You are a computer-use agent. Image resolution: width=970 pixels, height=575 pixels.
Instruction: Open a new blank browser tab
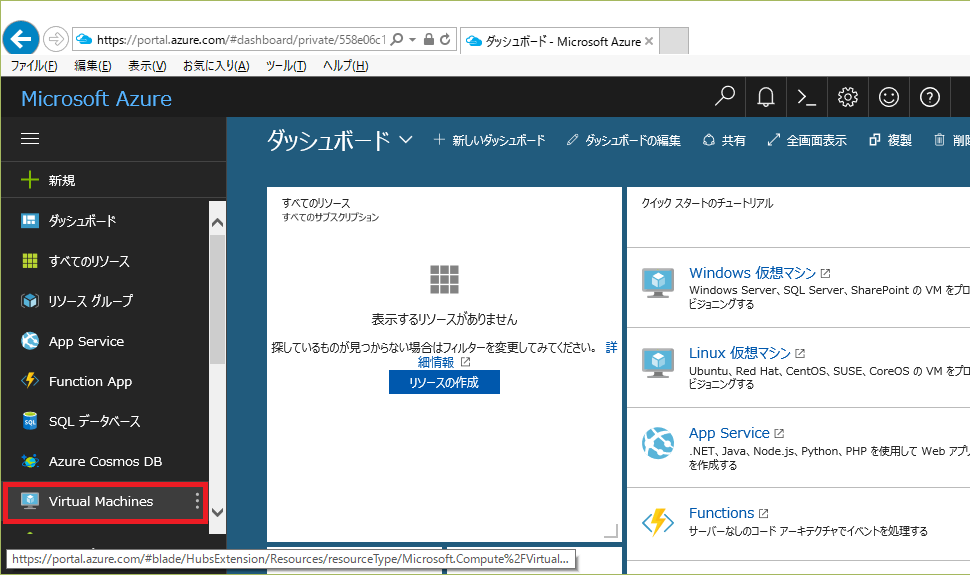click(x=674, y=41)
